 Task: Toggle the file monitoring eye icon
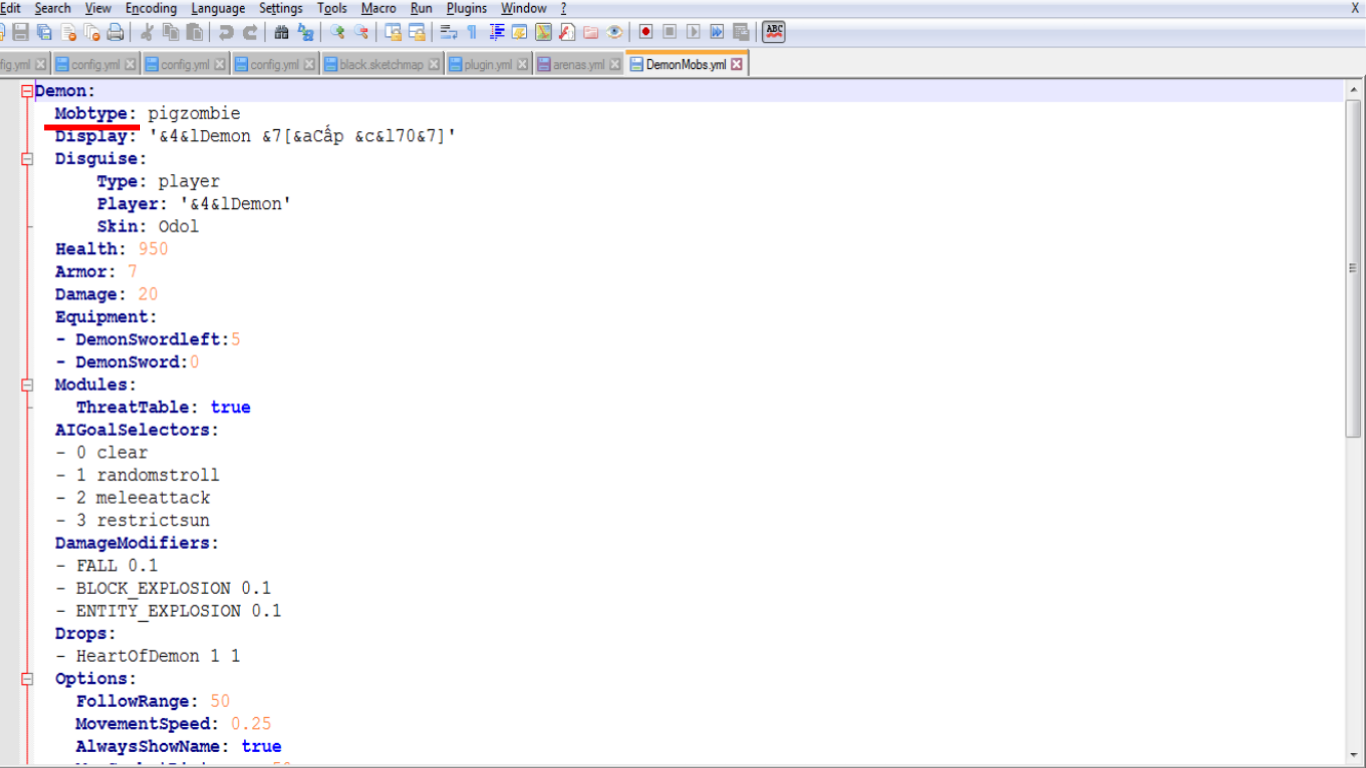(x=615, y=32)
